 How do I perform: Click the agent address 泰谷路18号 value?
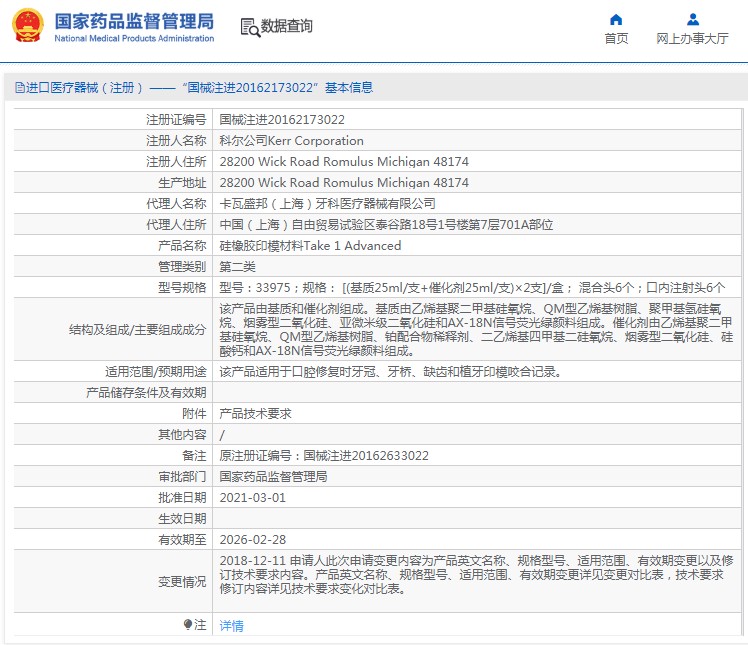[386, 225]
